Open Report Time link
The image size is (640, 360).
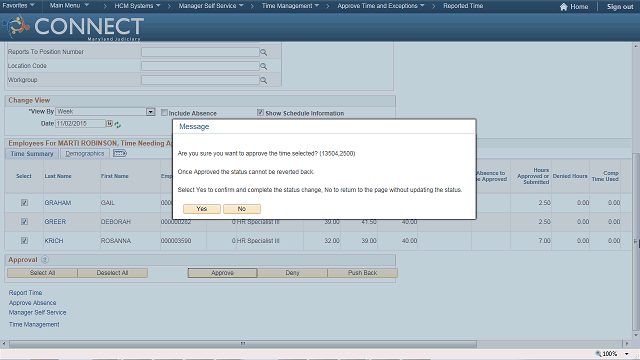[x=25, y=293]
